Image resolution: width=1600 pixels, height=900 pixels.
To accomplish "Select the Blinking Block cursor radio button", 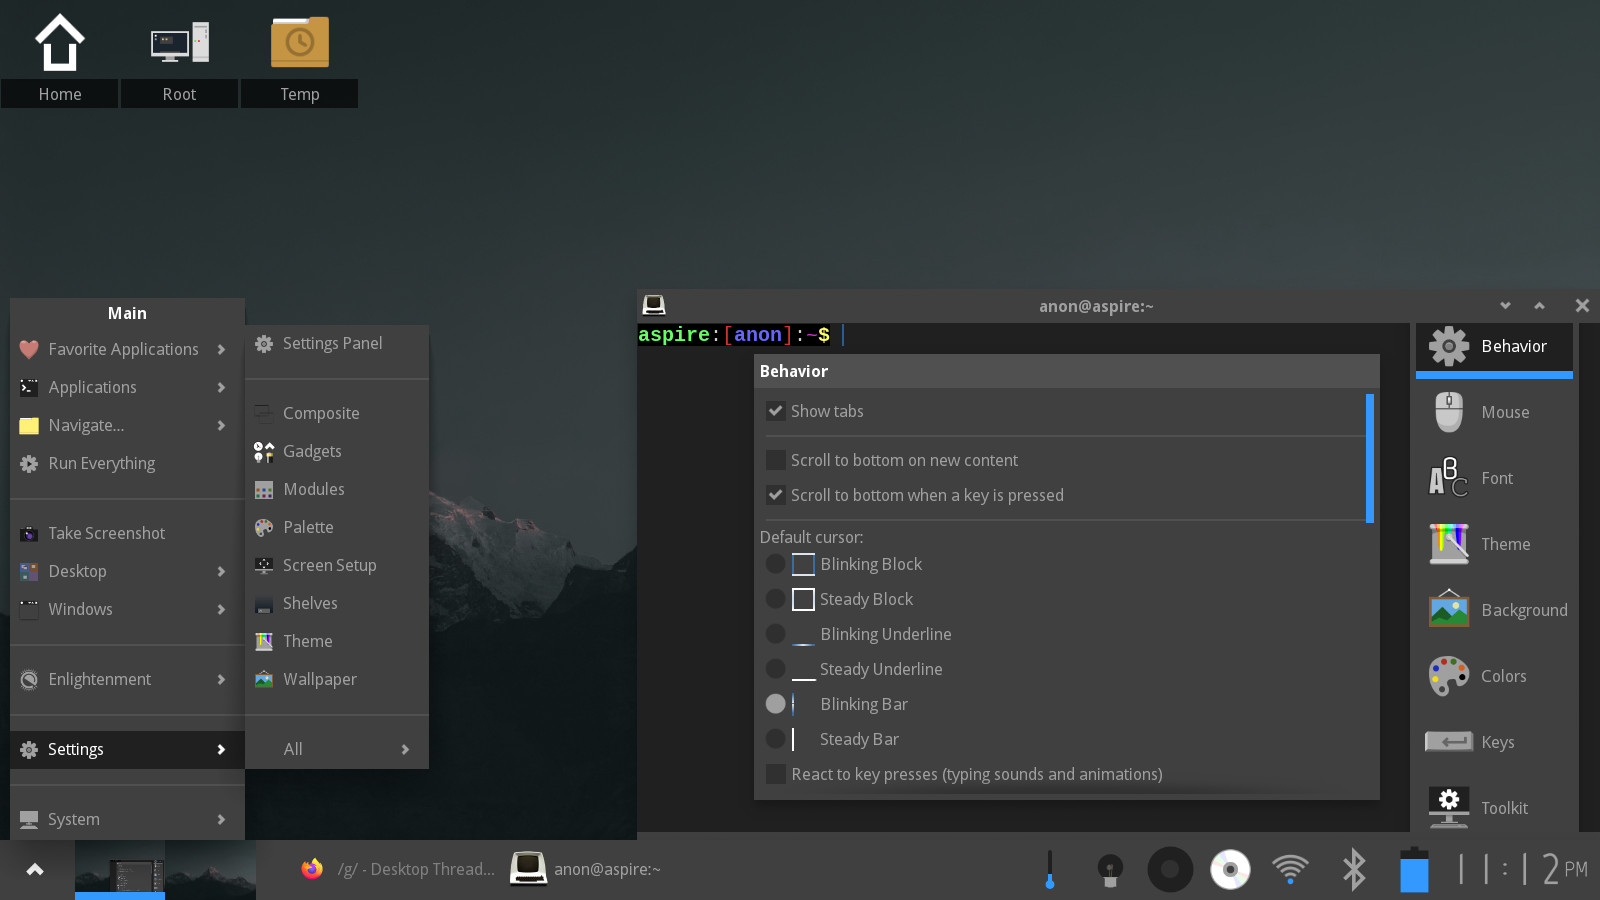I will 775,564.
